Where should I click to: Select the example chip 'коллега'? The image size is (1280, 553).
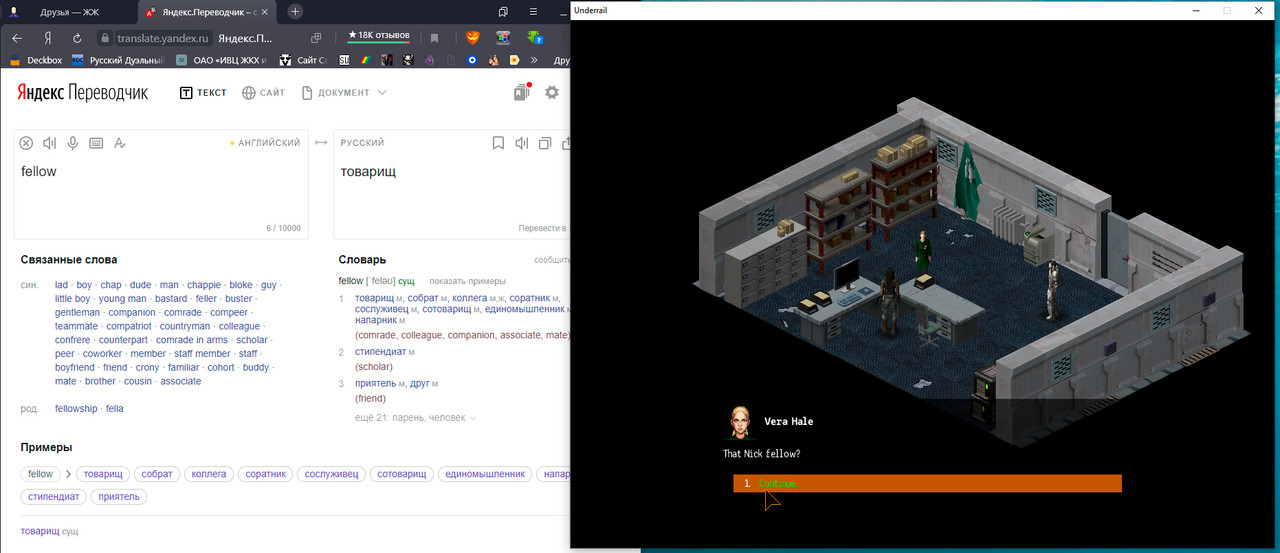coord(209,474)
